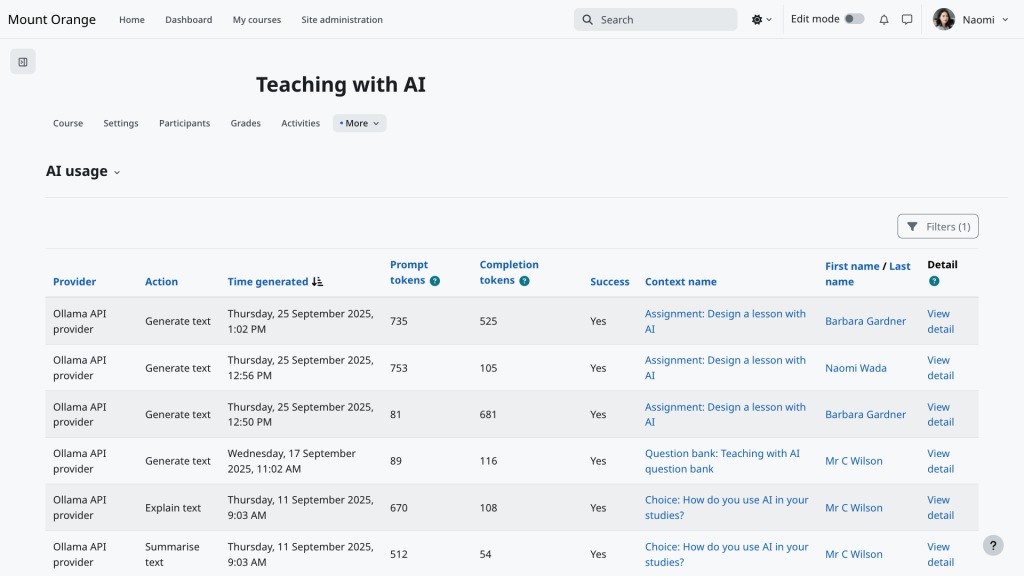Sort by Prompt tokens column
The image size is (1024, 576).
(409, 272)
